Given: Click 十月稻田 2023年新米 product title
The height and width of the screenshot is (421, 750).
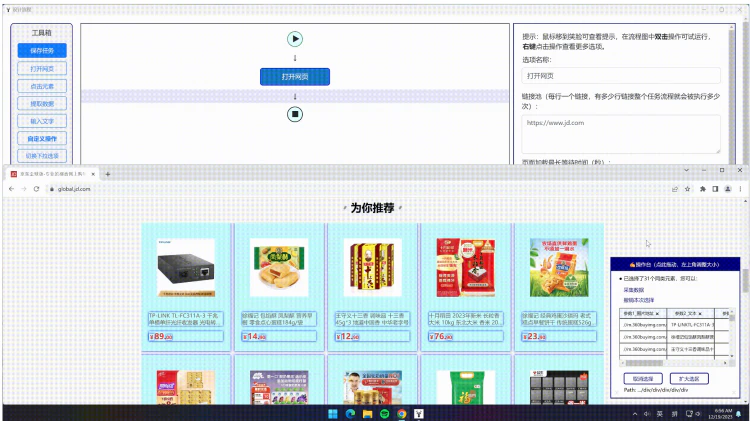Looking at the screenshot, I should [x=465, y=319].
